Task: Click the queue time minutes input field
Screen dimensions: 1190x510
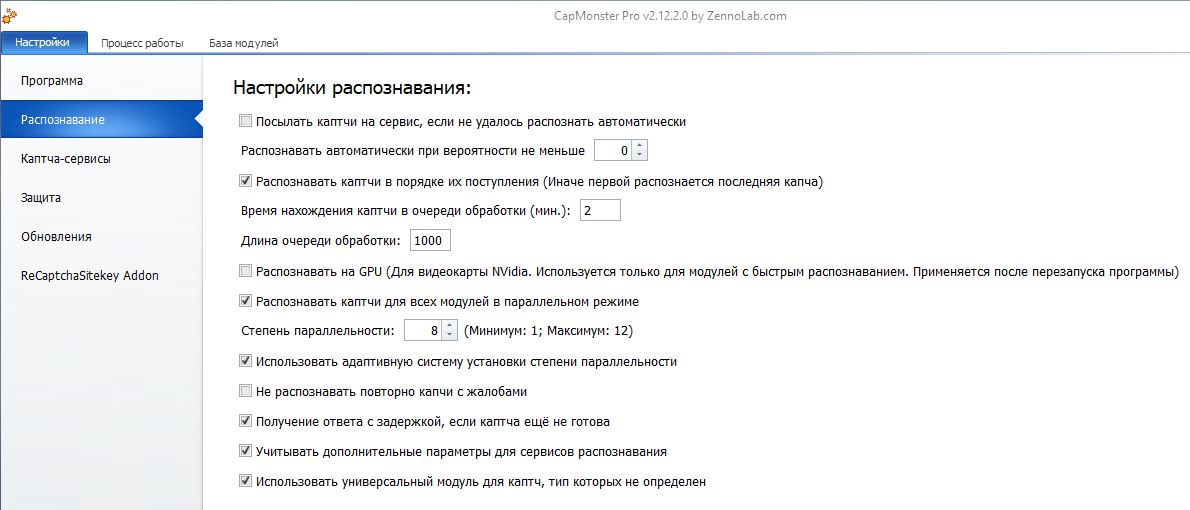Action: click(x=600, y=210)
